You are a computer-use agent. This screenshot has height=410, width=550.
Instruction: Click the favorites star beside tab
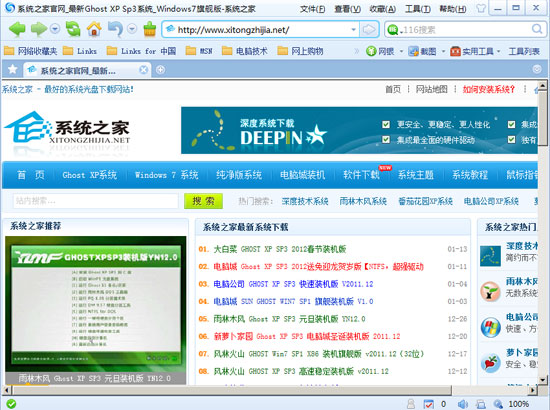point(12,69)
